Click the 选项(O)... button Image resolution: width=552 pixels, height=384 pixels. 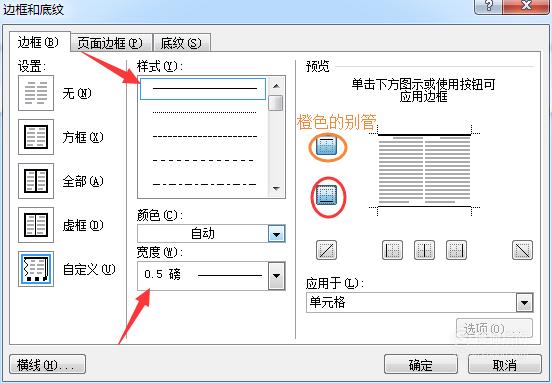point(494,329)
